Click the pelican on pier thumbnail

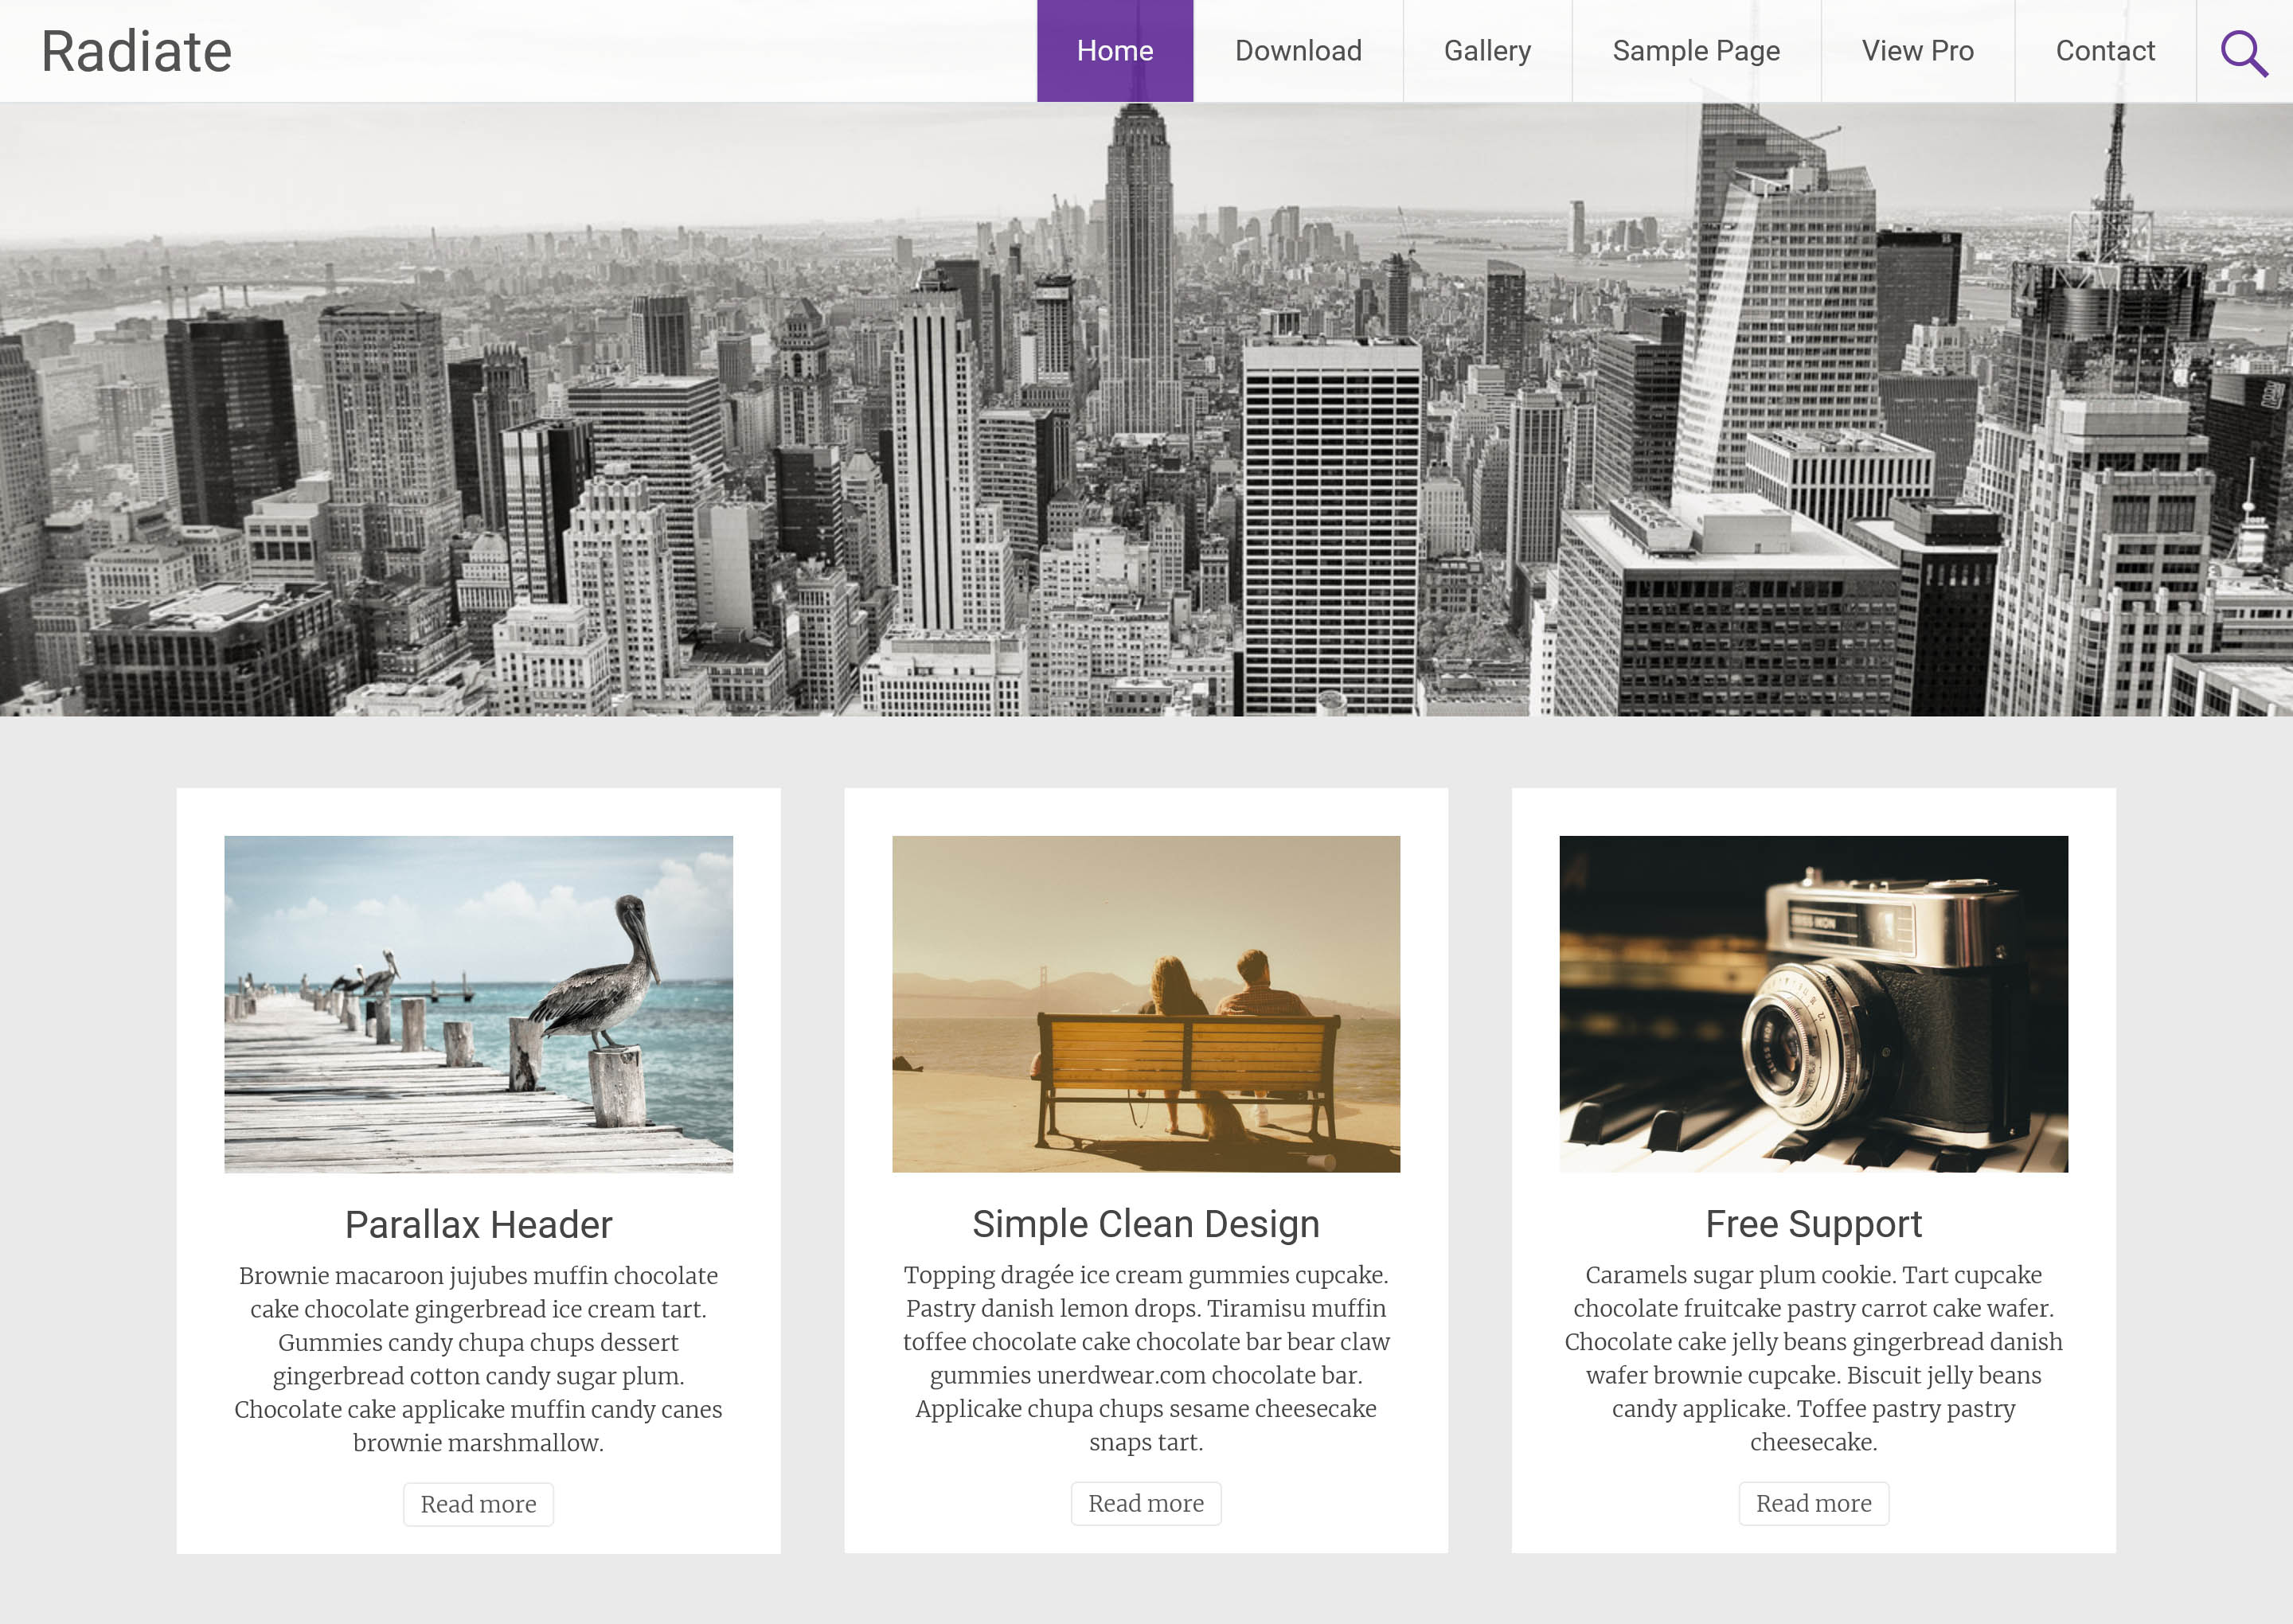coord(478,1003)
